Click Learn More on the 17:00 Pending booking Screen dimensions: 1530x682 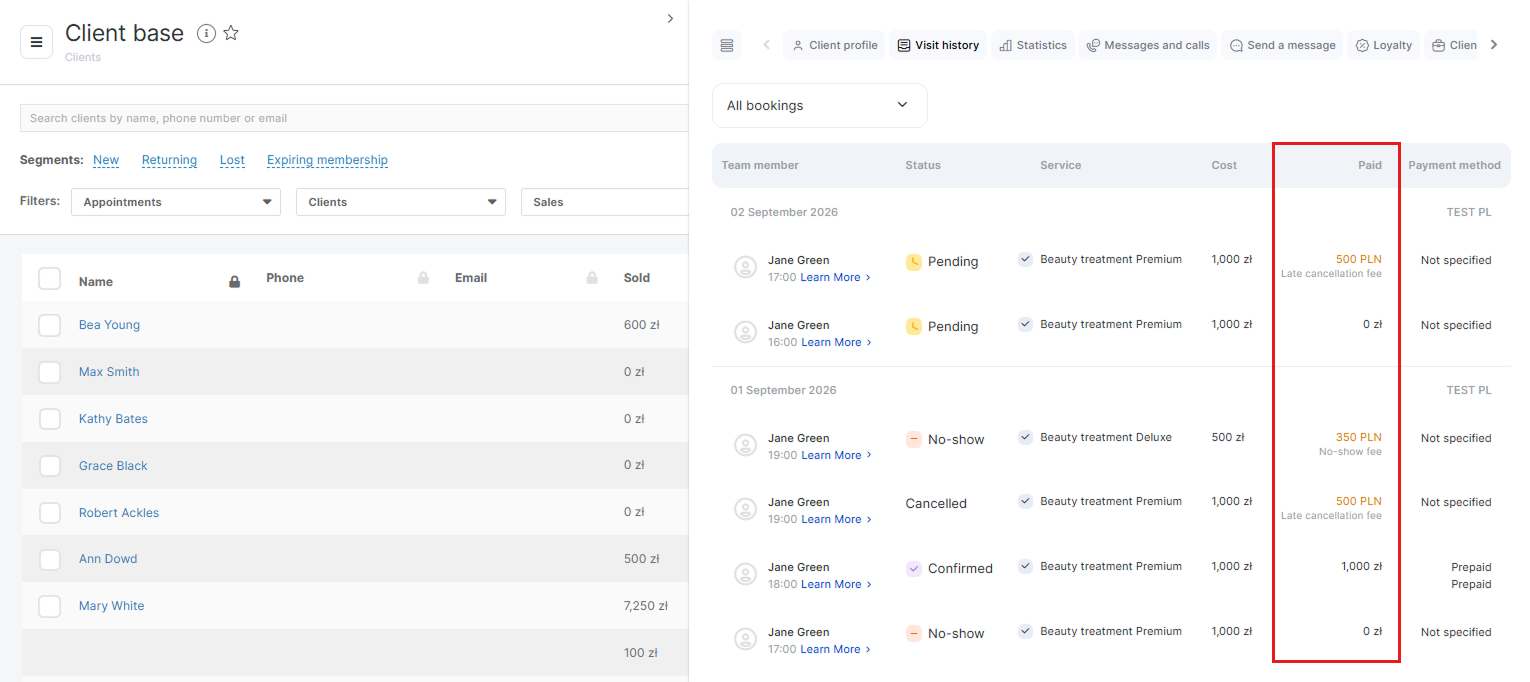pos(835,277)
